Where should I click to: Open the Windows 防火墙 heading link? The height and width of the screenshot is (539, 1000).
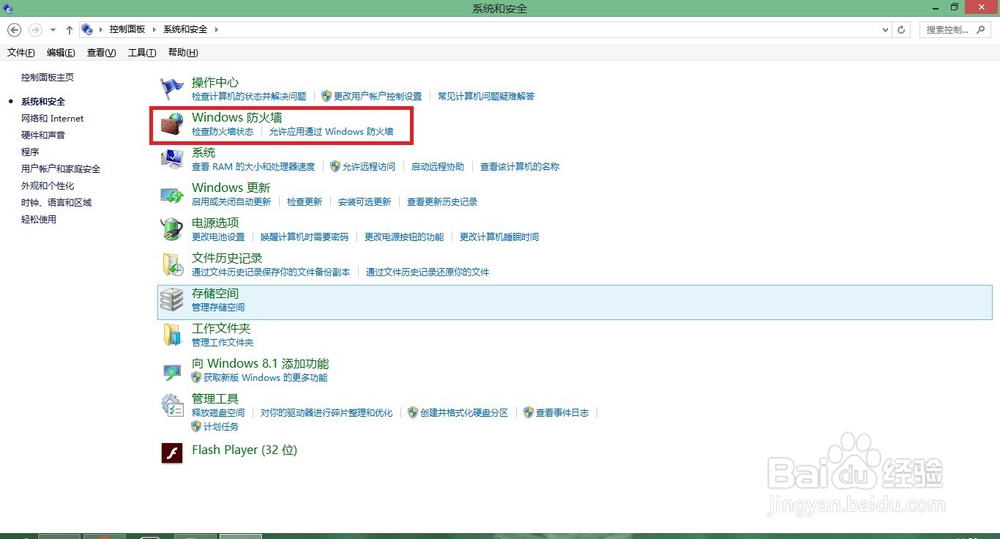click(x=237, y=117)
